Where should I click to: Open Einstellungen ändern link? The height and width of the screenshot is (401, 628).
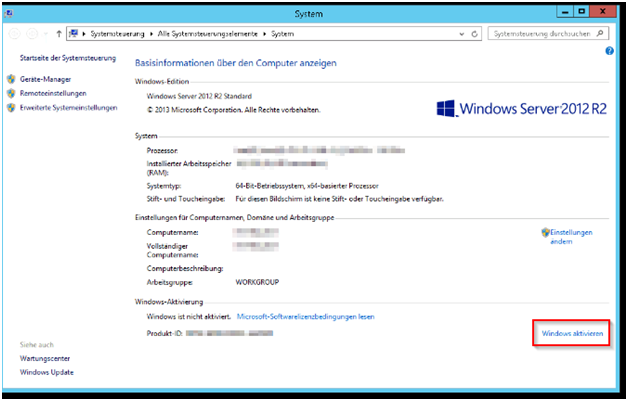pos(571,237)
